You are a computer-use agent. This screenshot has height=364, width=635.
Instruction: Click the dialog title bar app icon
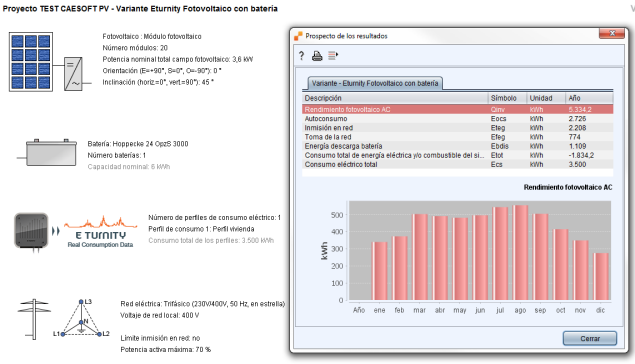click(x=298, y=36)
